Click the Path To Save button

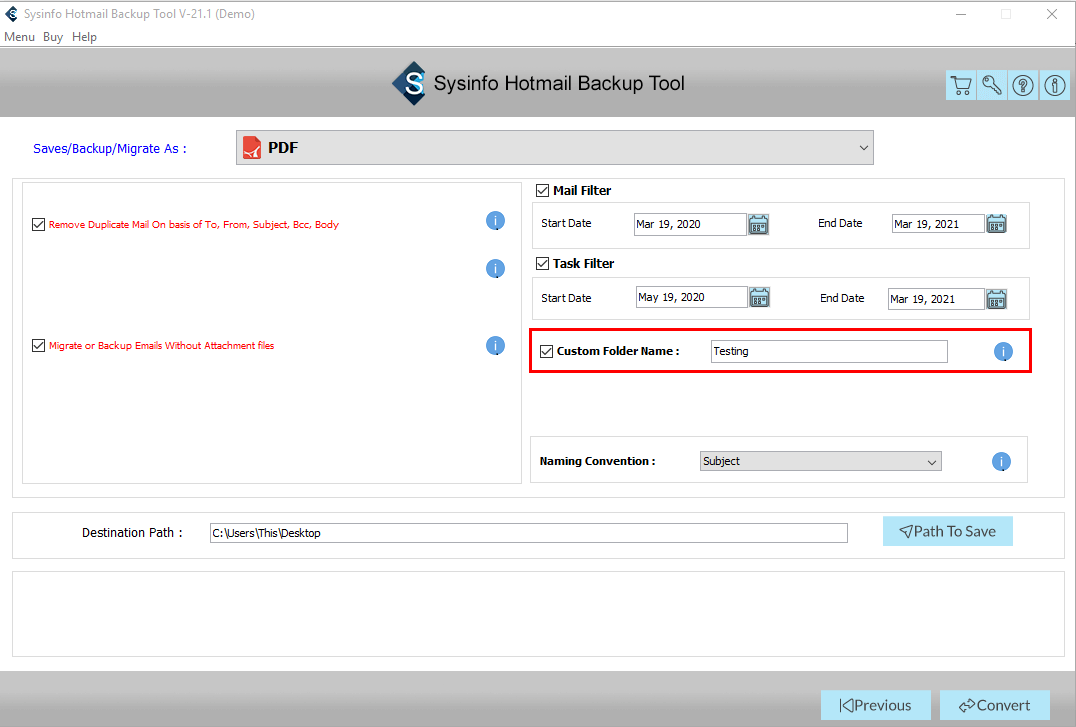[948, 531]
